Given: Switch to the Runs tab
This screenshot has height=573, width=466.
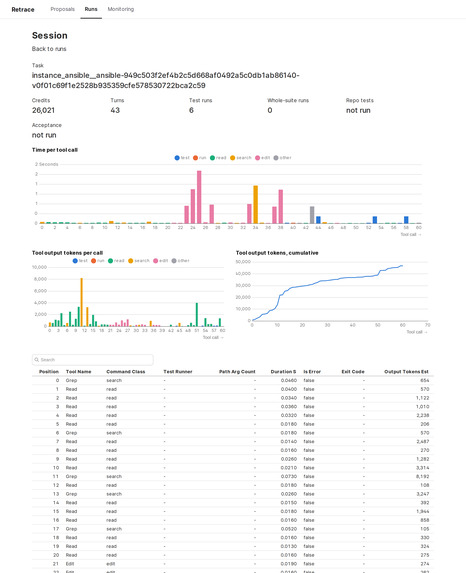Looking at the screenshot, I should [91, 9].
